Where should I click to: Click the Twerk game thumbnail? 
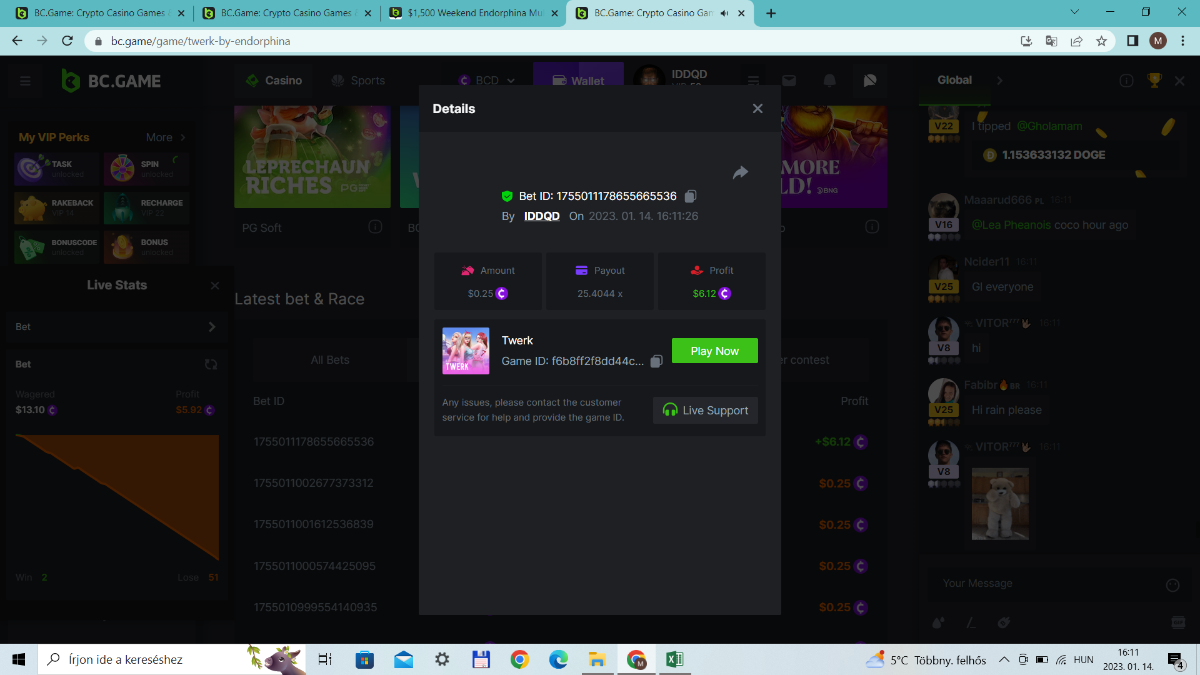tap(466, 351)
